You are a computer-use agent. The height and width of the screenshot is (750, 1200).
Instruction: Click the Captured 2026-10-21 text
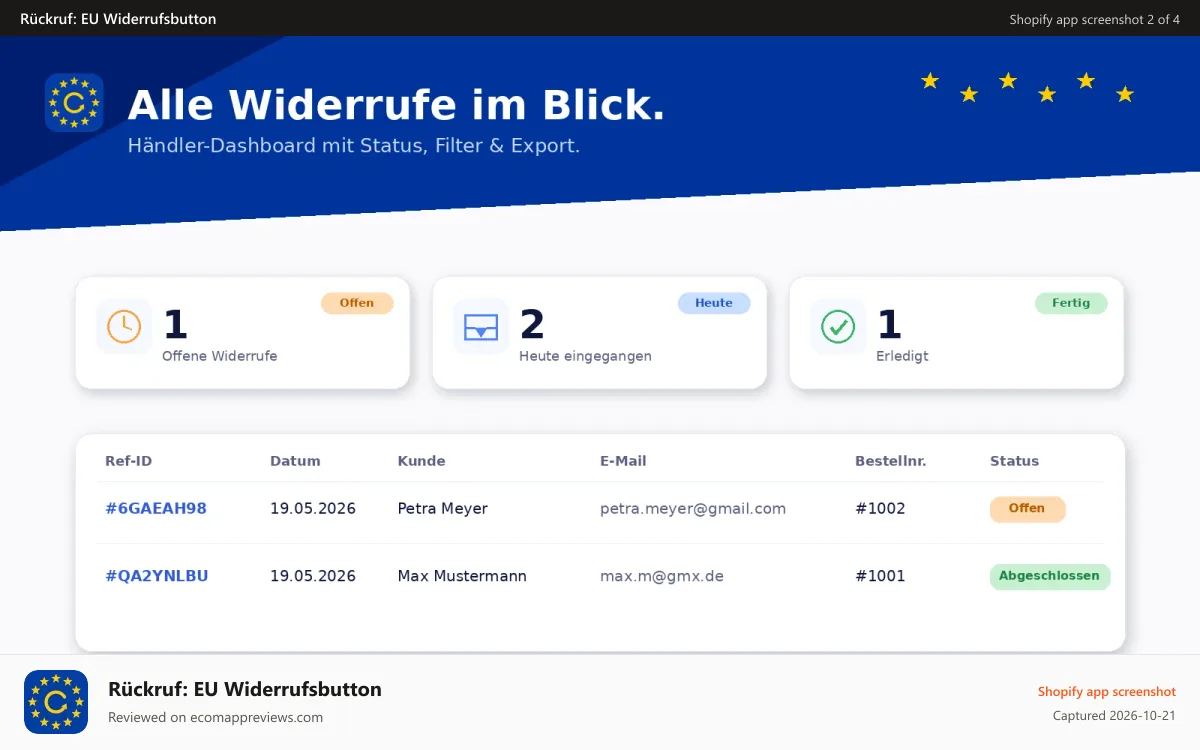point(1114,715)
